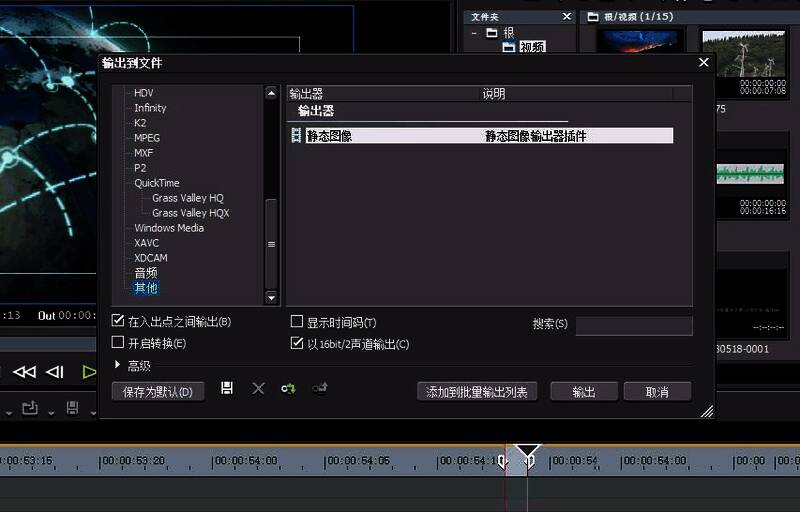Toggle 以16bit/2声道输出 checkbox
800x512 pixels.
pyautogui.click(x=296, y=343)
